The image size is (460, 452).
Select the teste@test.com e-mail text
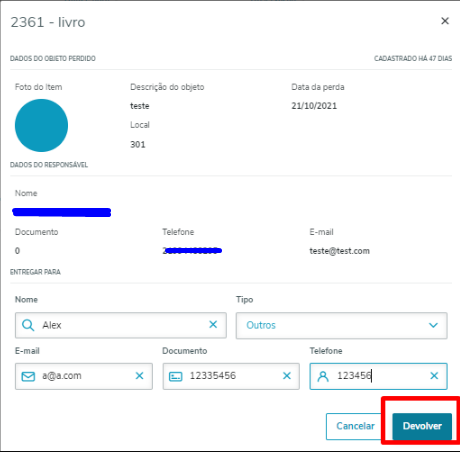pyautogui.click(x=339, y=251)
